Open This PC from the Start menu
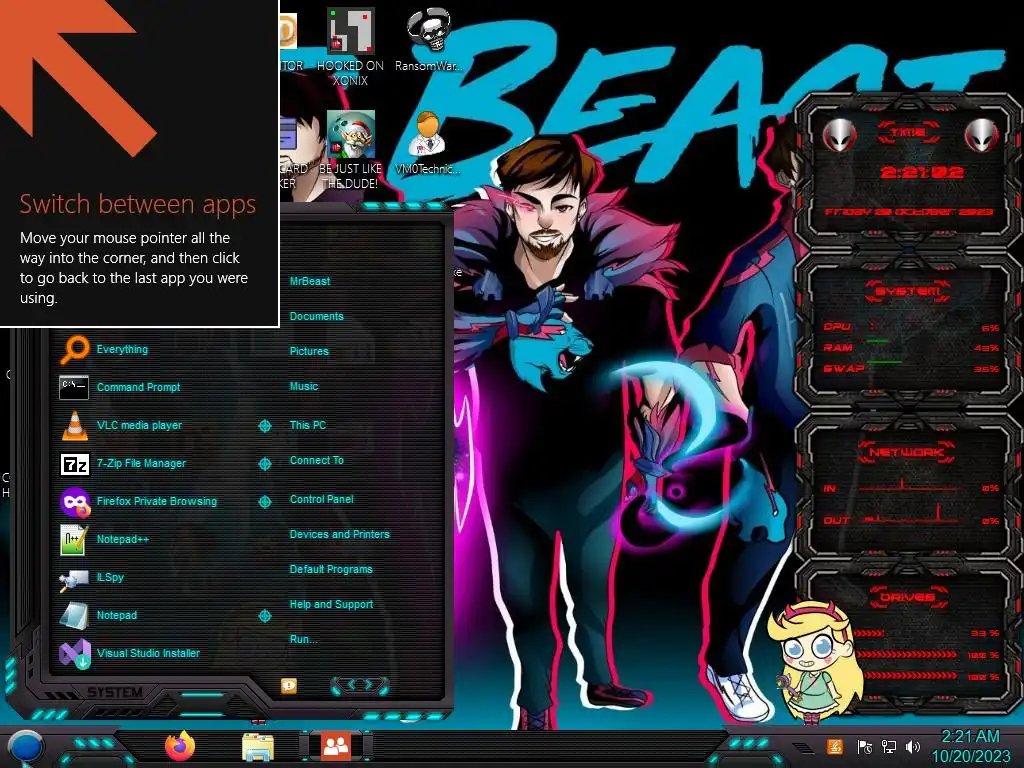 click(x=308, y=425)
